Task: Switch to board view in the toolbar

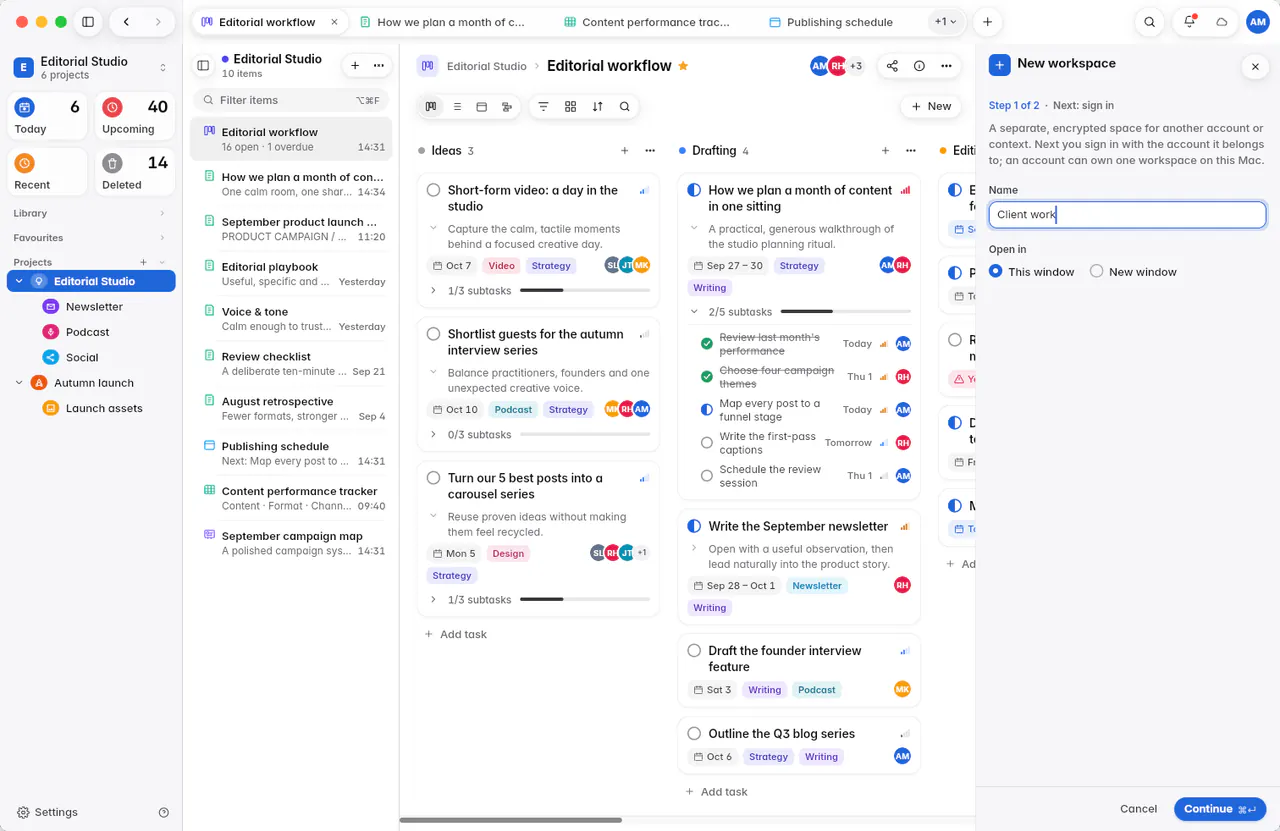Action: pyautogui.click(x=431, y=106)
